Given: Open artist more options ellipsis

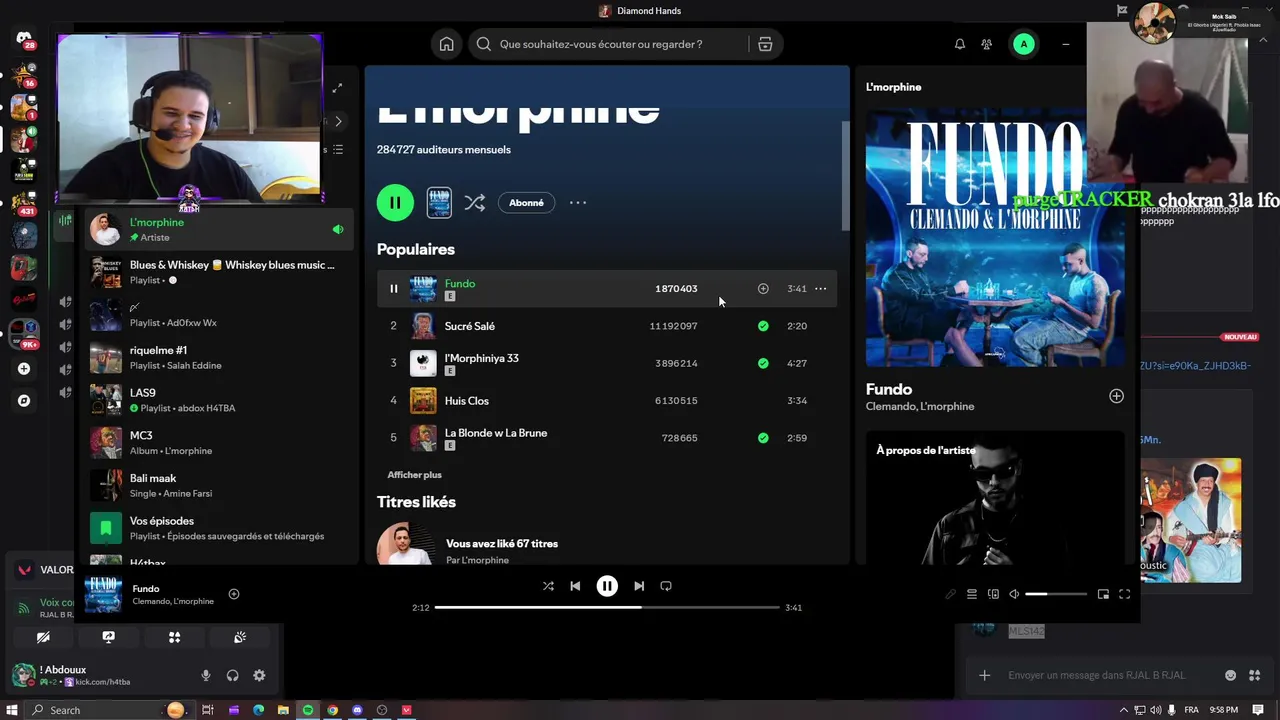Looking at the screenshot, I should click(x=578, y=203).
